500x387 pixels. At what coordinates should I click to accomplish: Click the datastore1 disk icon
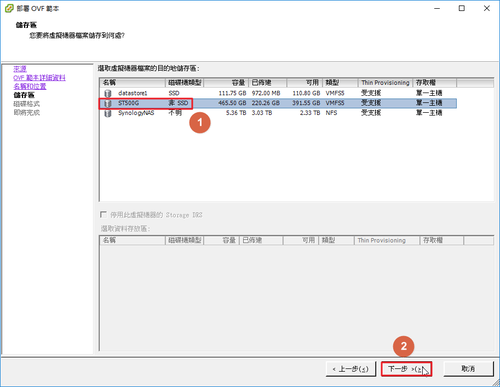(108, 93)
